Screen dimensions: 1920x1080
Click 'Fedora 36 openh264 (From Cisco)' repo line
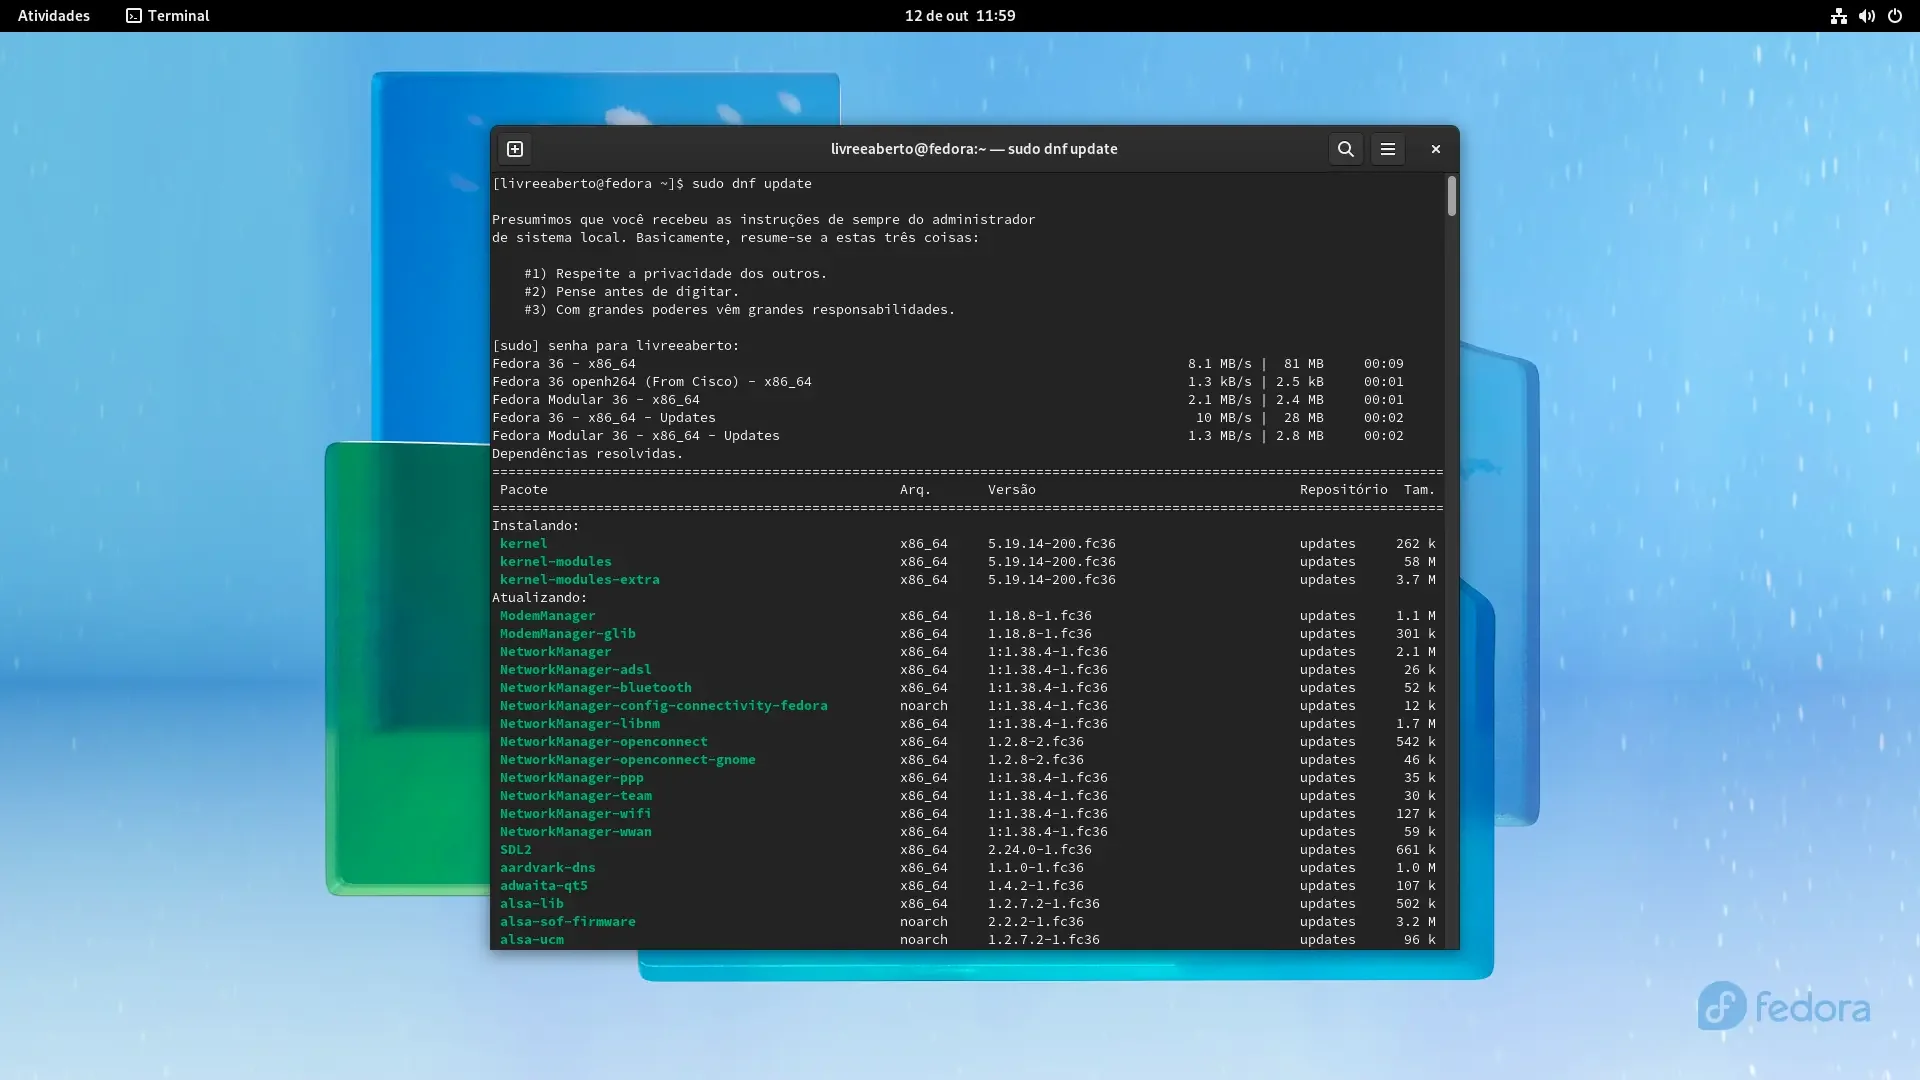652,382
